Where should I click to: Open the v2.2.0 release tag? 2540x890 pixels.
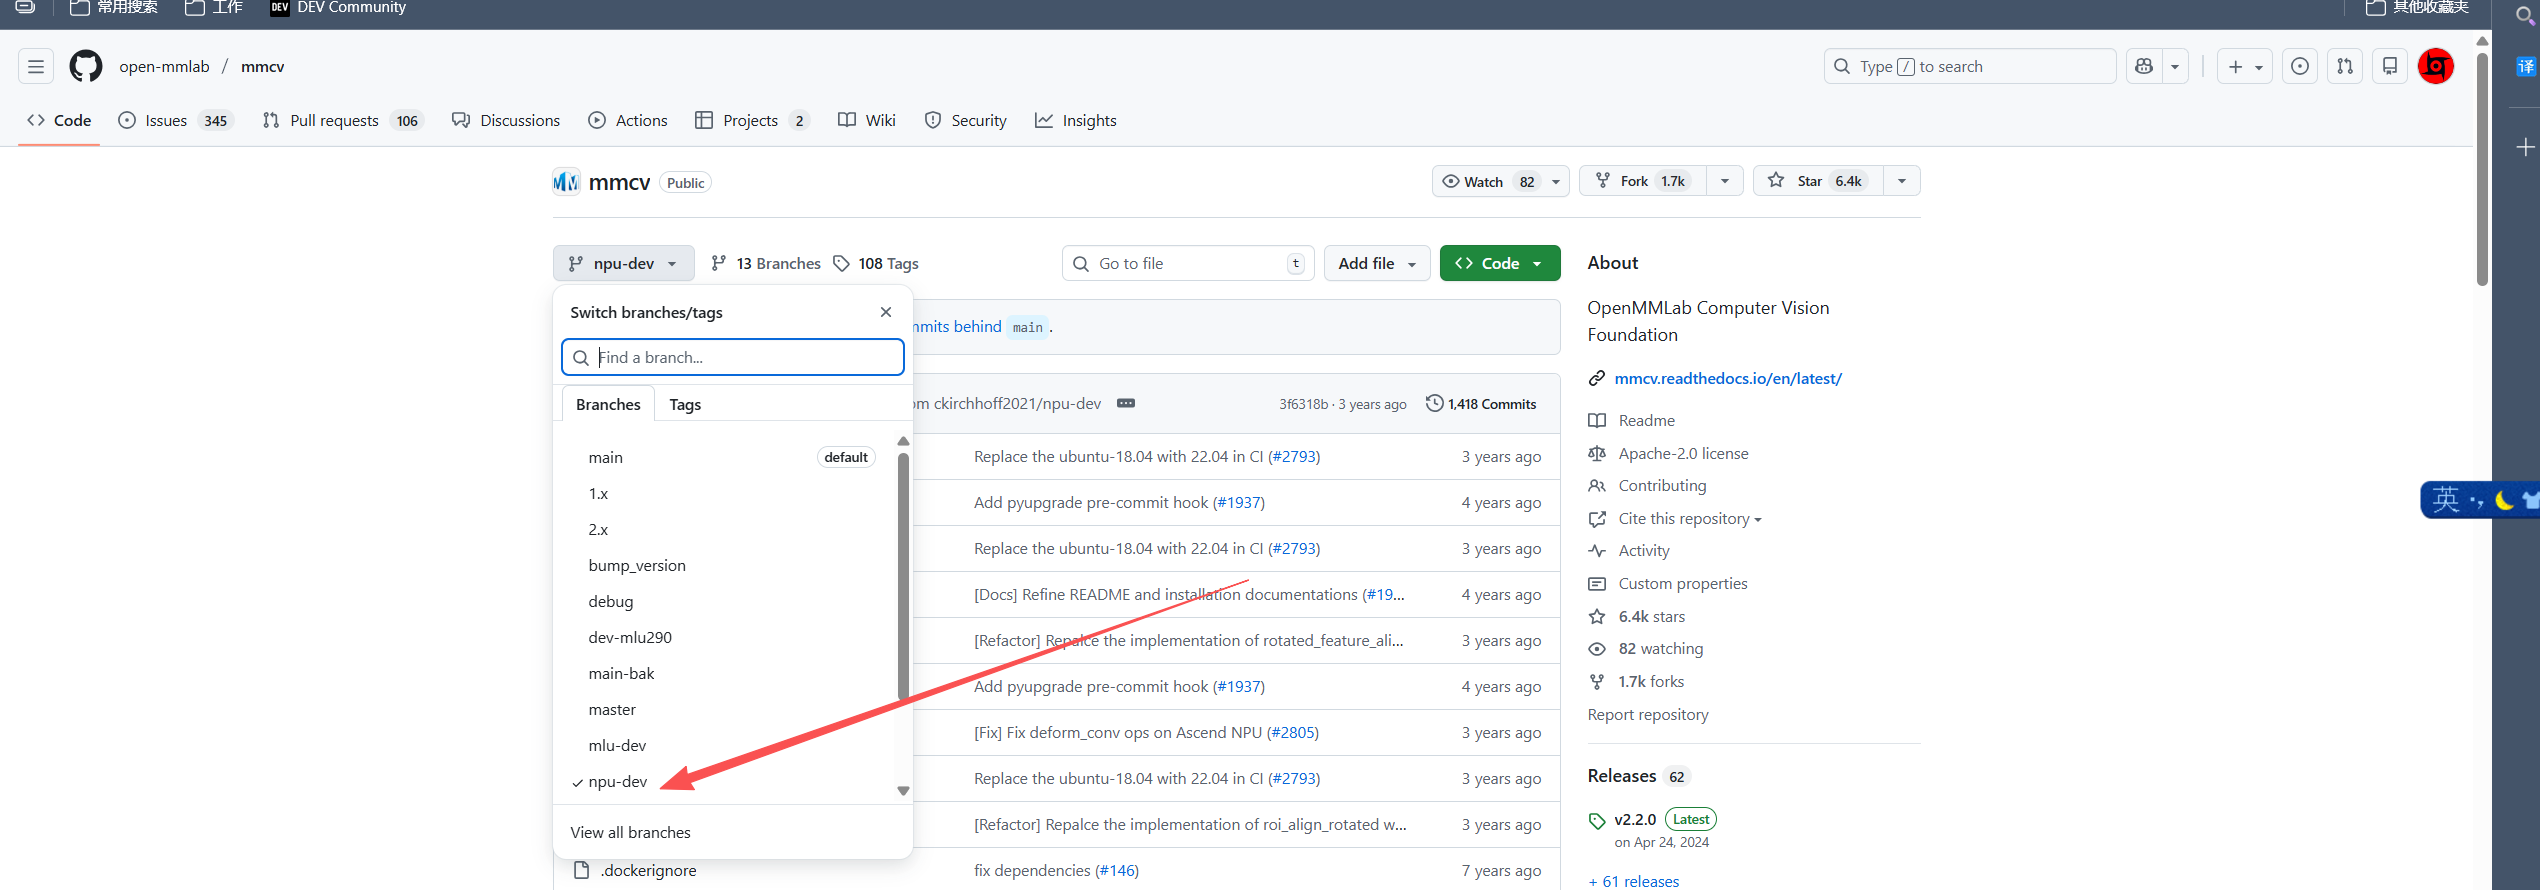1635,820
